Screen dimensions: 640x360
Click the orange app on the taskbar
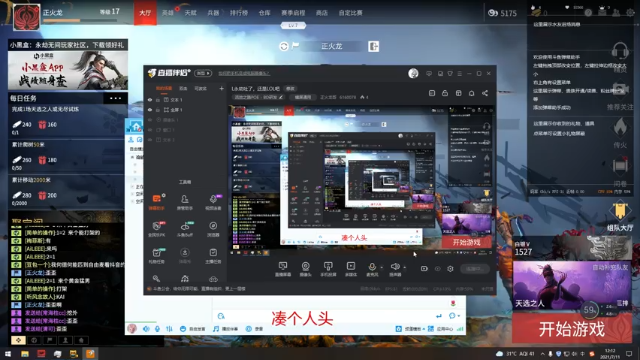tap(90, 354)
